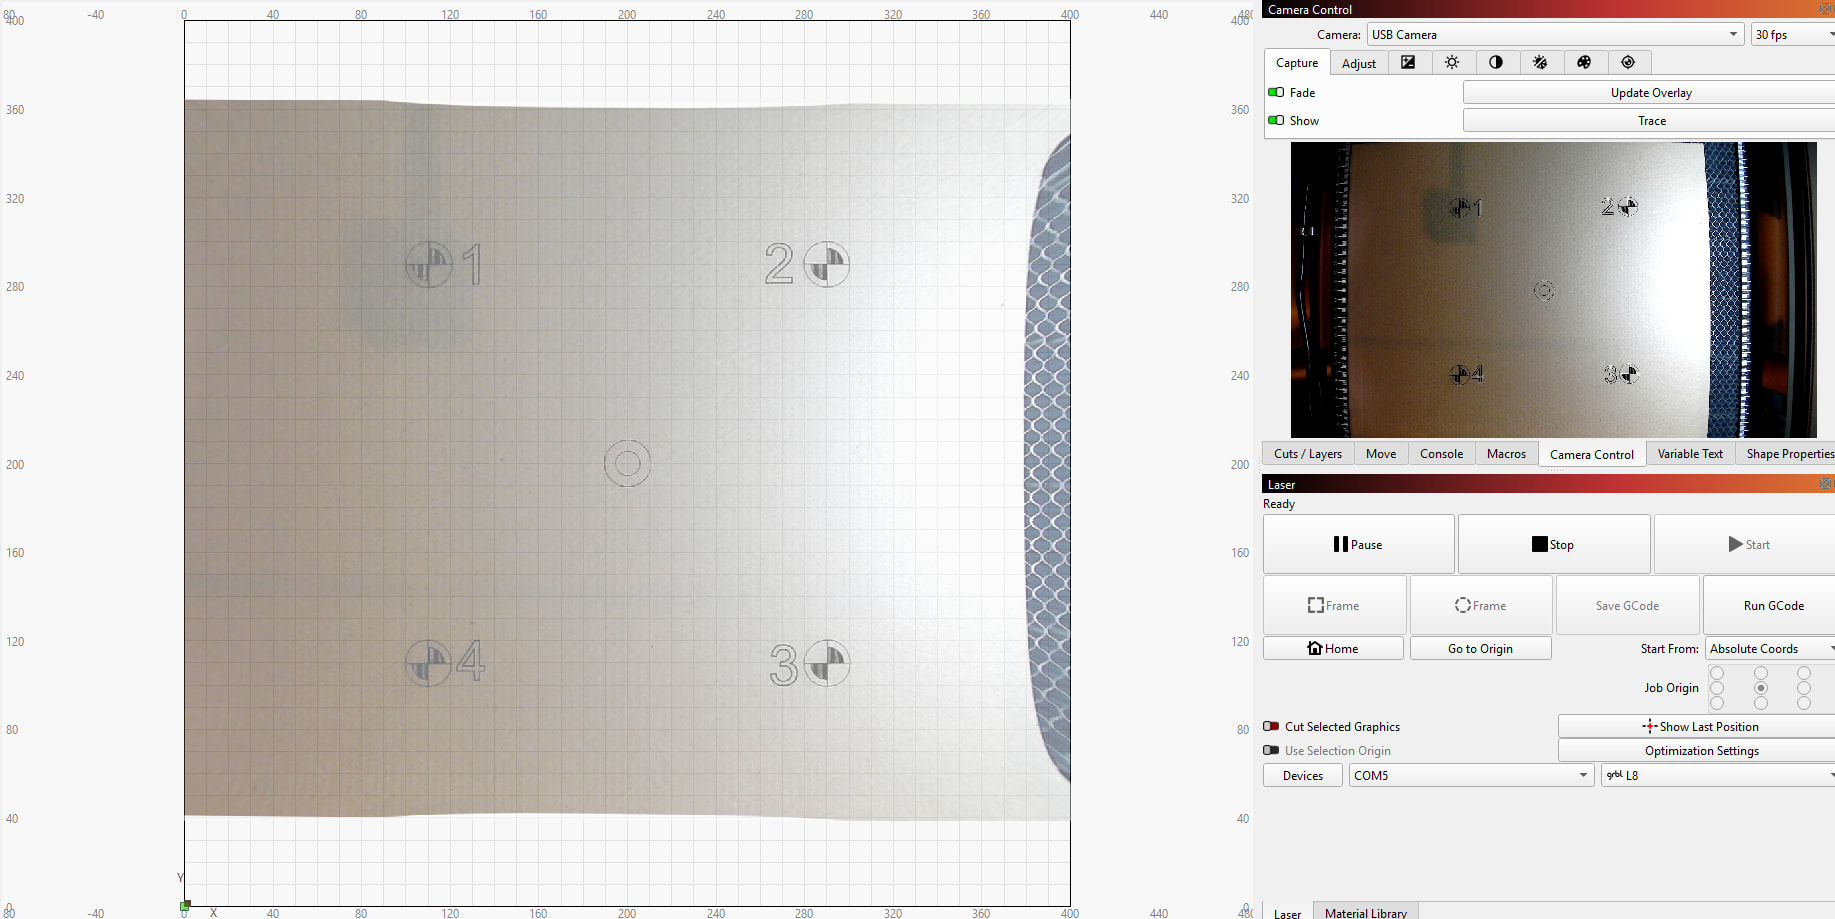The width and height of the screenshot is (1835, 919).
Task: Toggle the Fade switch off
Action: coord(1276,92)
